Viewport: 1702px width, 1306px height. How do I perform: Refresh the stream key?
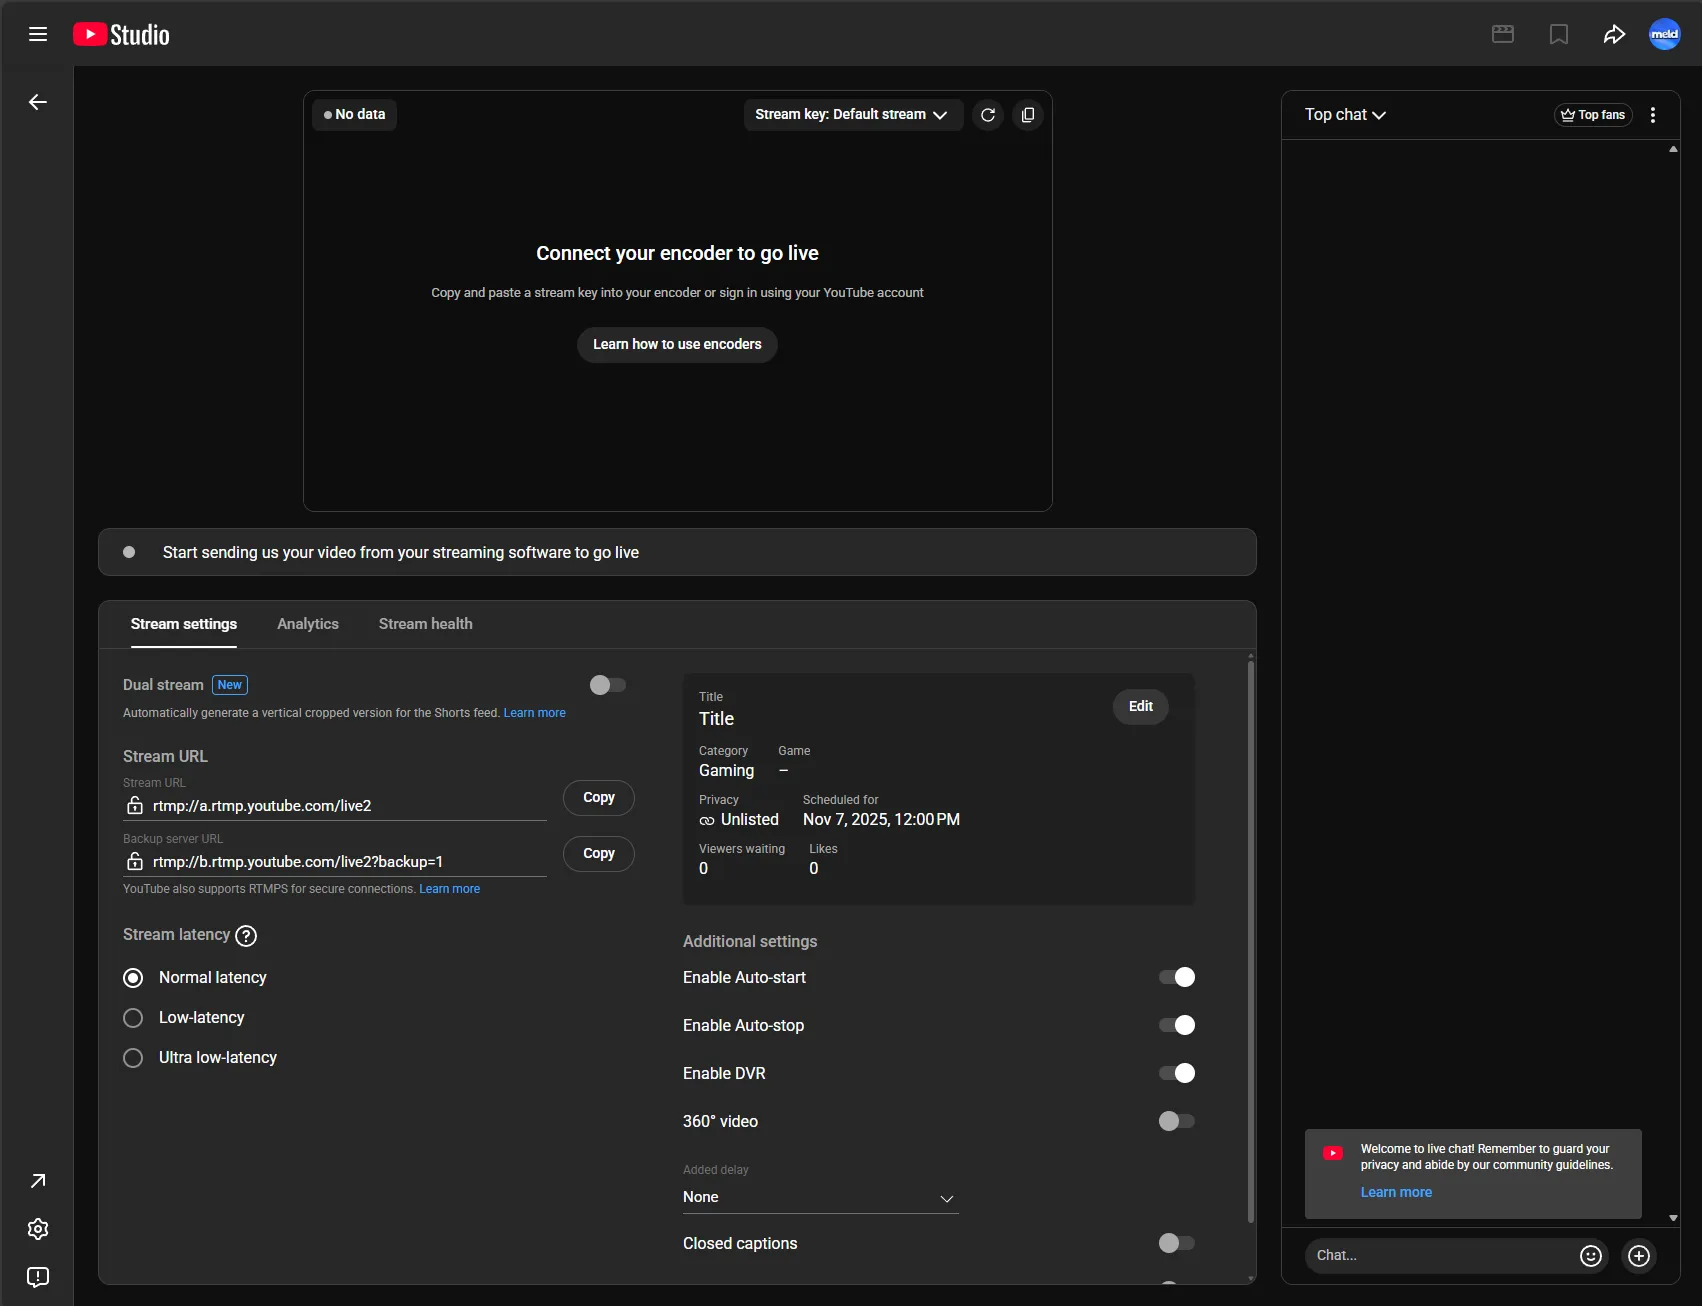click(x=988, y=114)
